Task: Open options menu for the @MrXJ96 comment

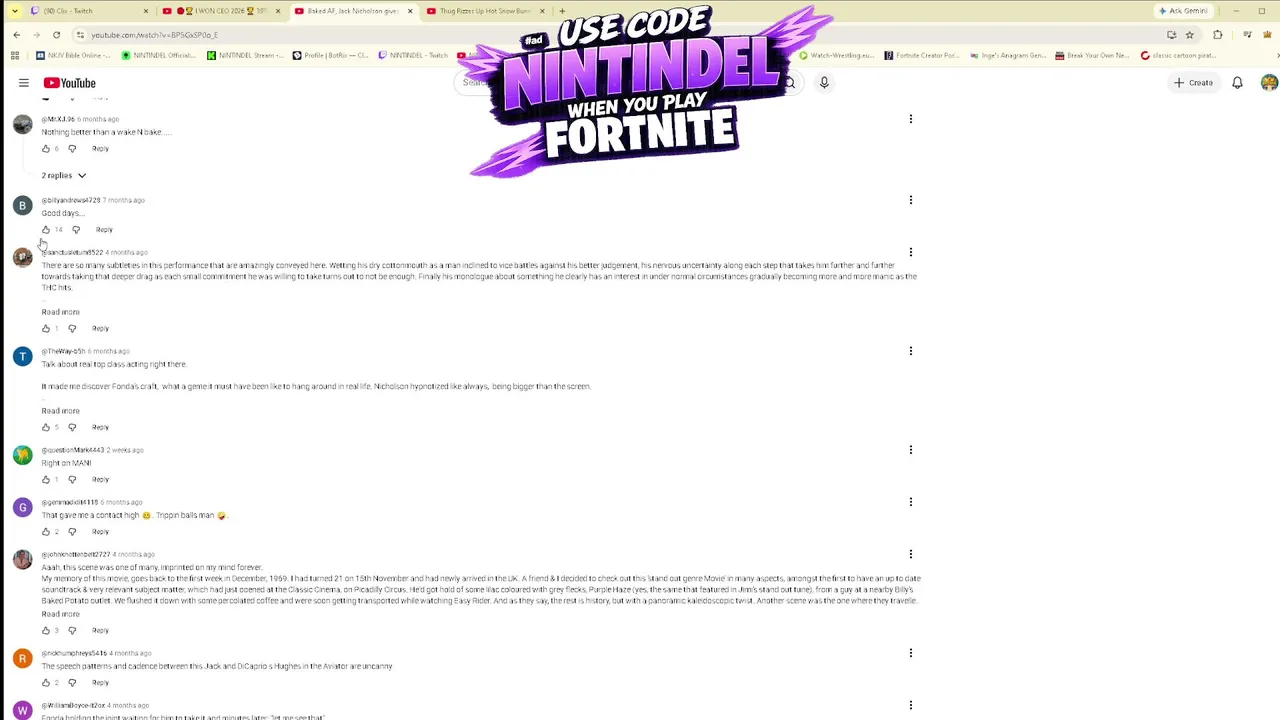Action: click(910, 119)
